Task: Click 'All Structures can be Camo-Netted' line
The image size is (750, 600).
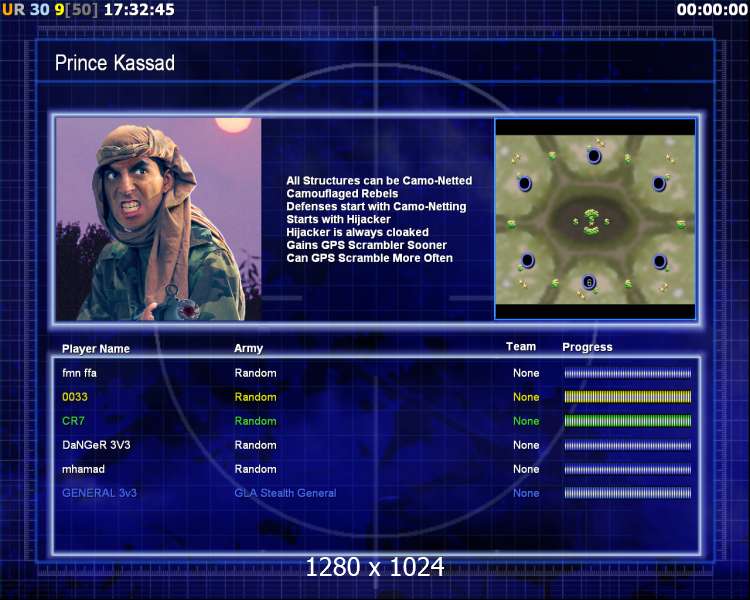Action: (x=379, y=180)
